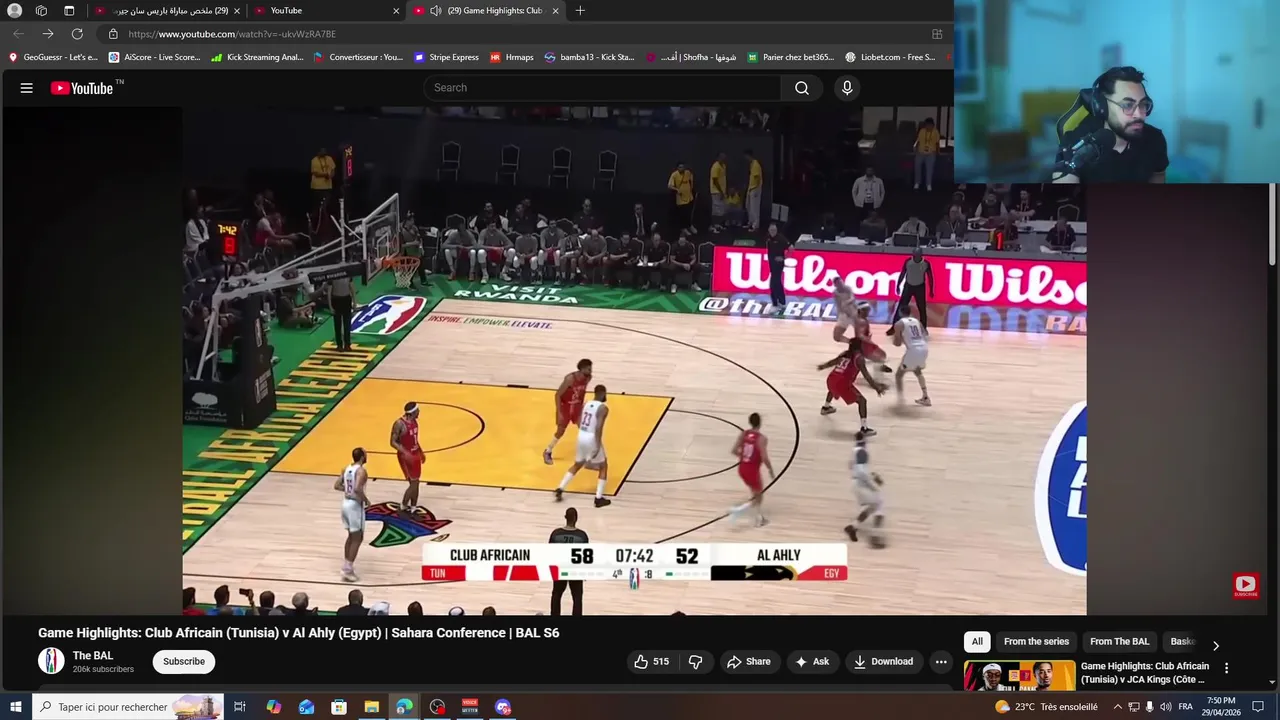The width and height of the screenshot is (1280, 720).
Task: Switch to the Arabic-titled first browser tab
Action: click(x=166, y=11)
